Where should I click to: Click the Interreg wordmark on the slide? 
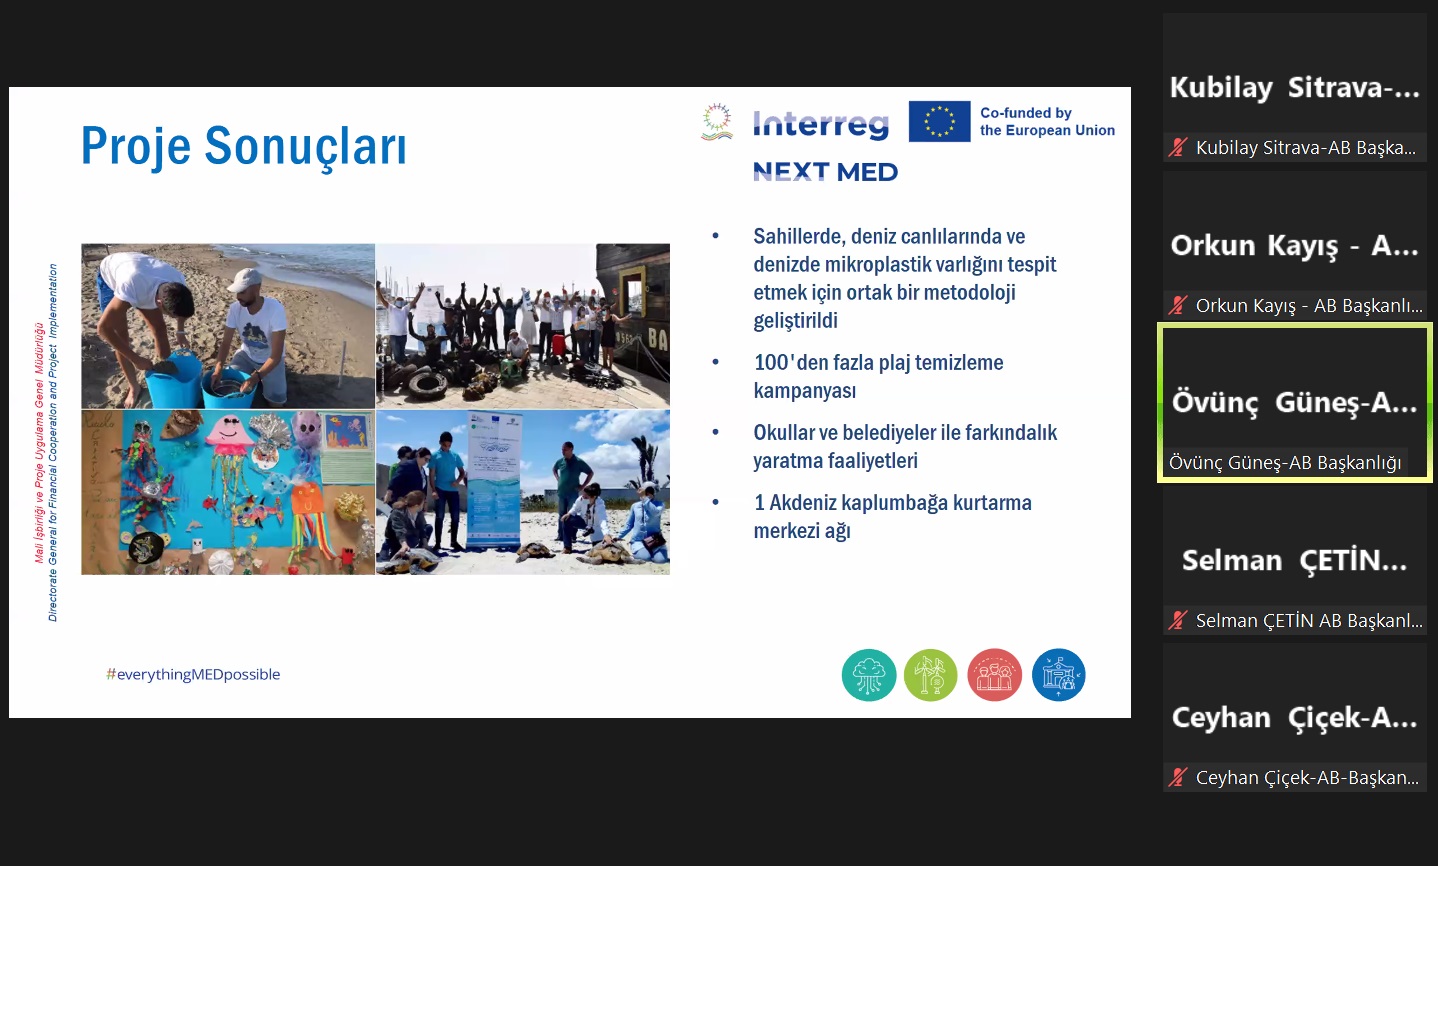(x=820, y=124)
